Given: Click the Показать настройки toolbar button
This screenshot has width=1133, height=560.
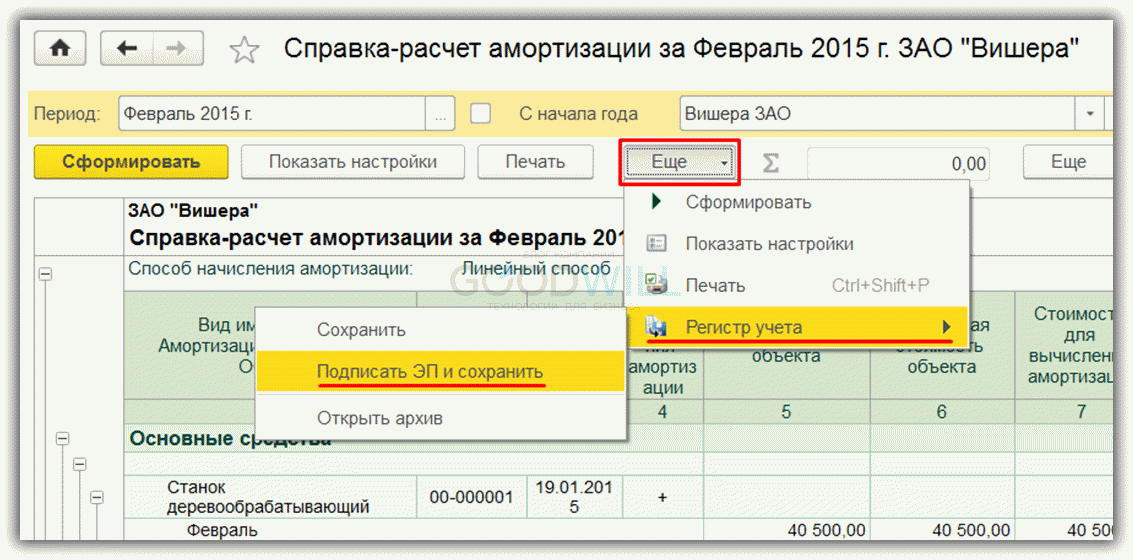Looking at the screenshot, I should click(x=352, y=162).
